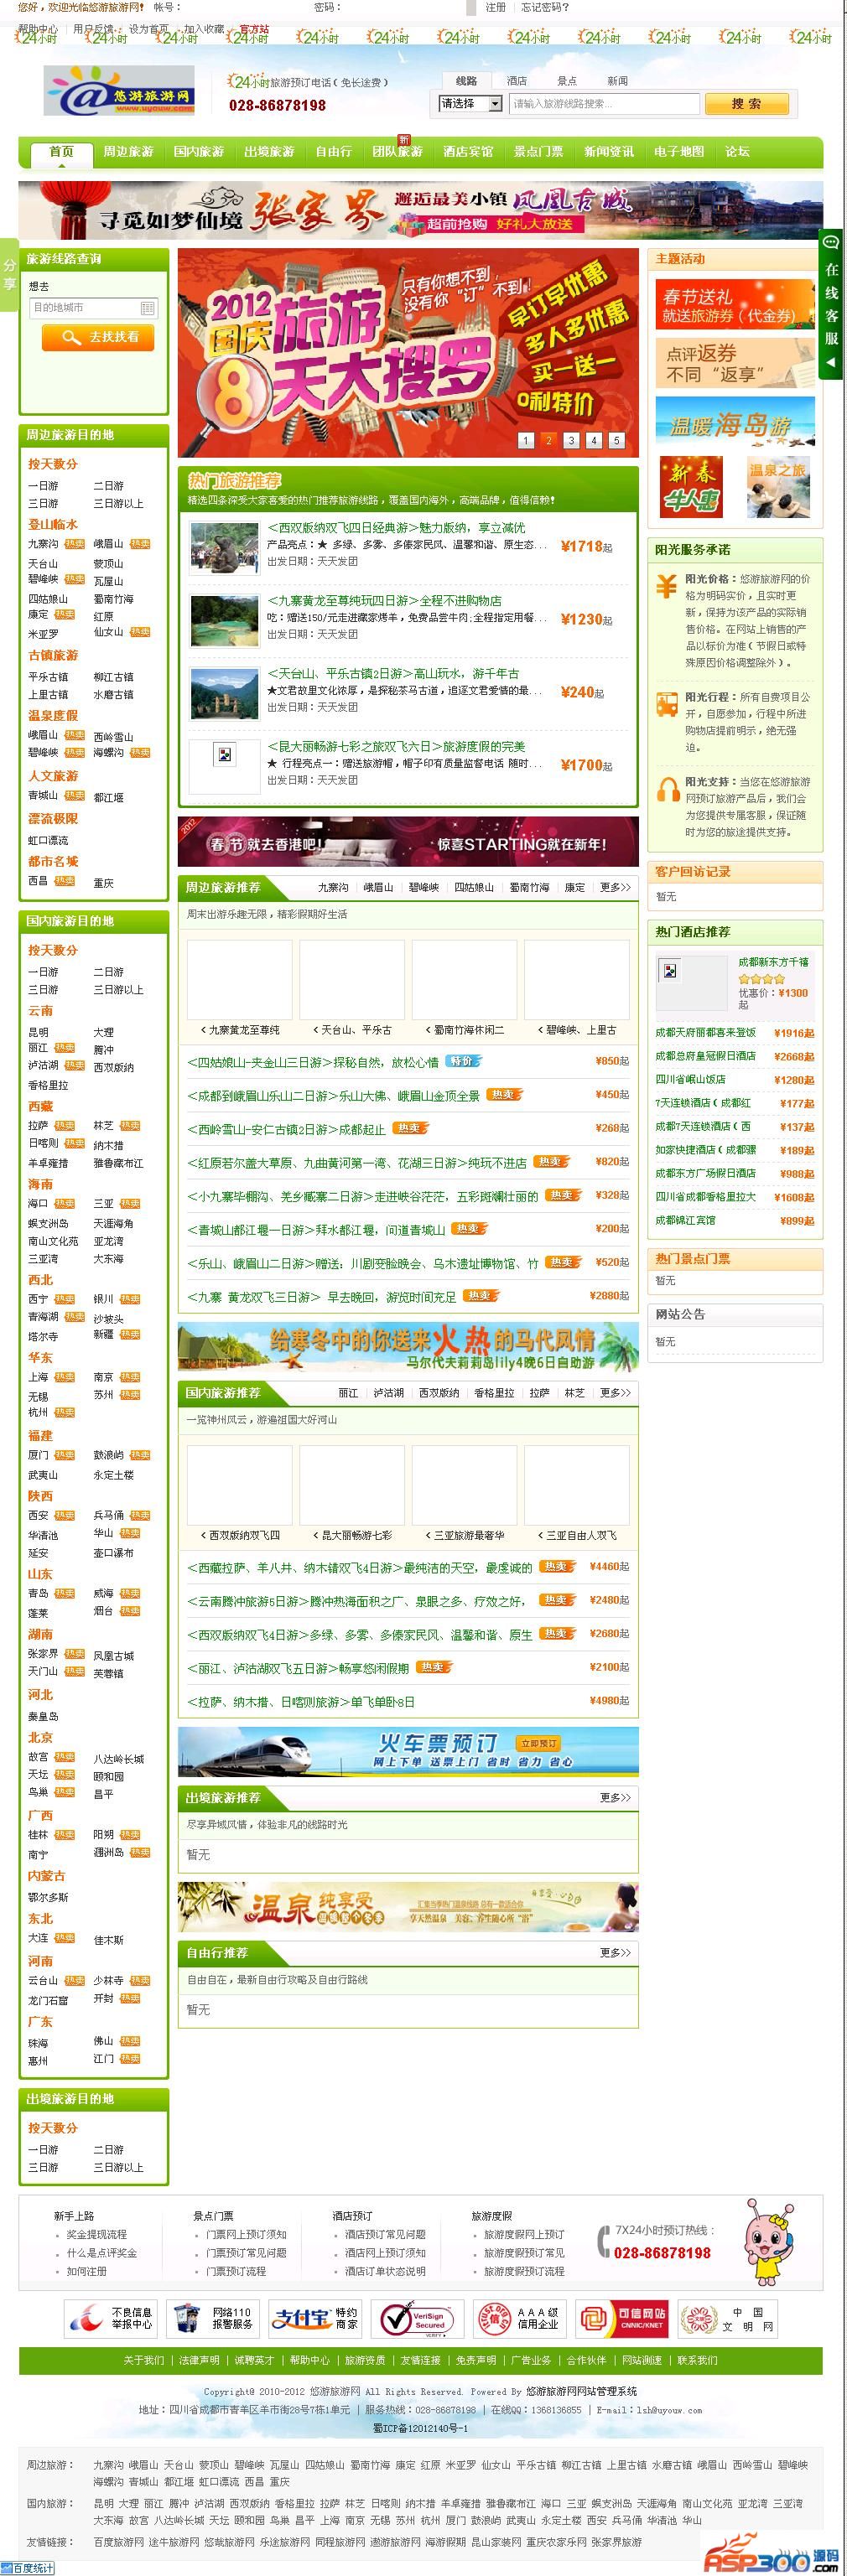
Task: Click the 火车票预订 banner
Action: pos(408,1752)
